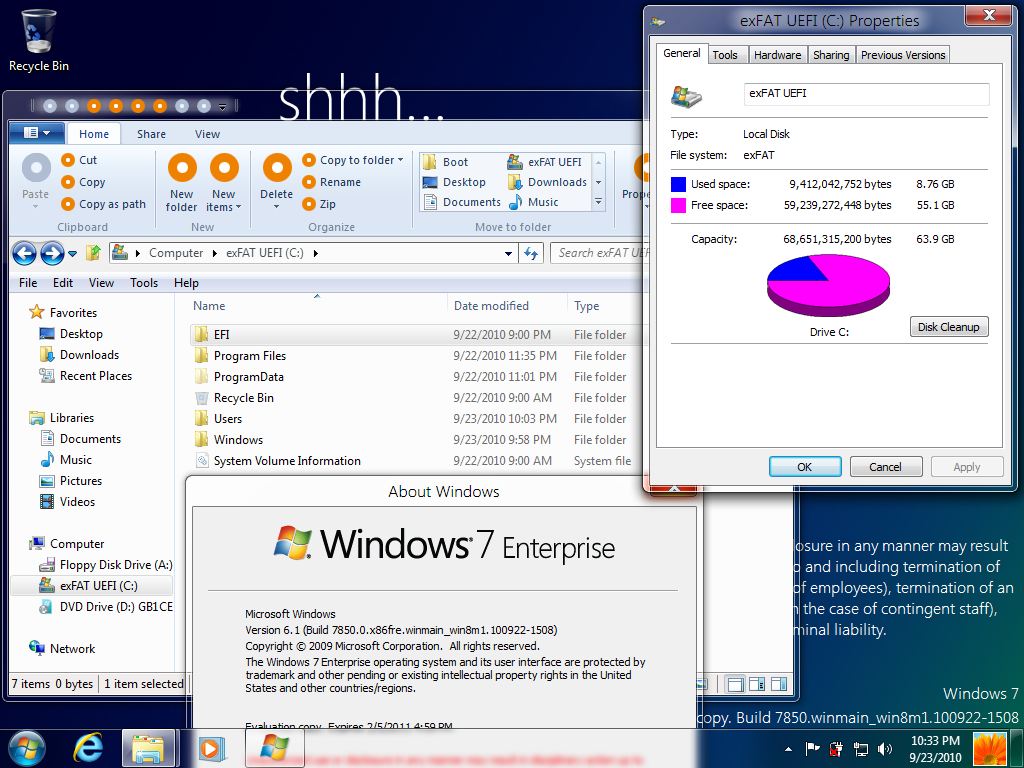Click the up-one-level folder icon

94,254
